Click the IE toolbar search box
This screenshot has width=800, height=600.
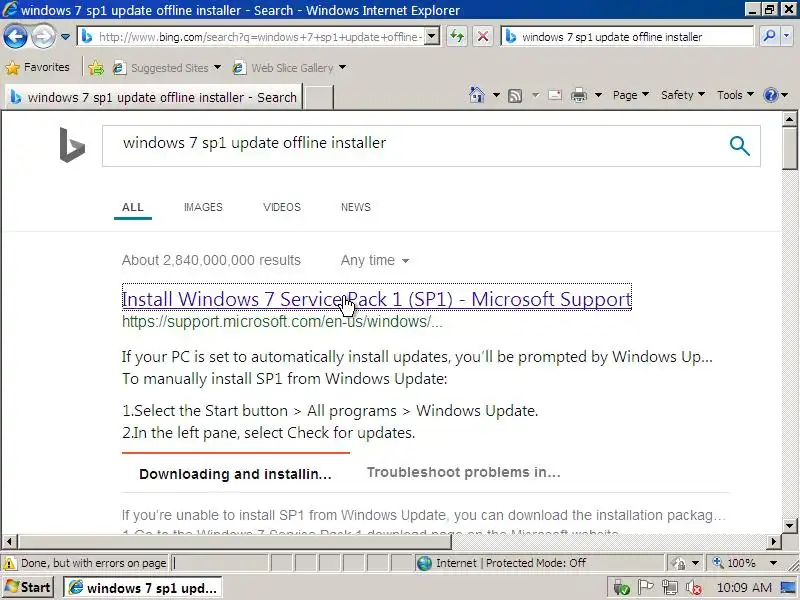click(x=628, y=37)
